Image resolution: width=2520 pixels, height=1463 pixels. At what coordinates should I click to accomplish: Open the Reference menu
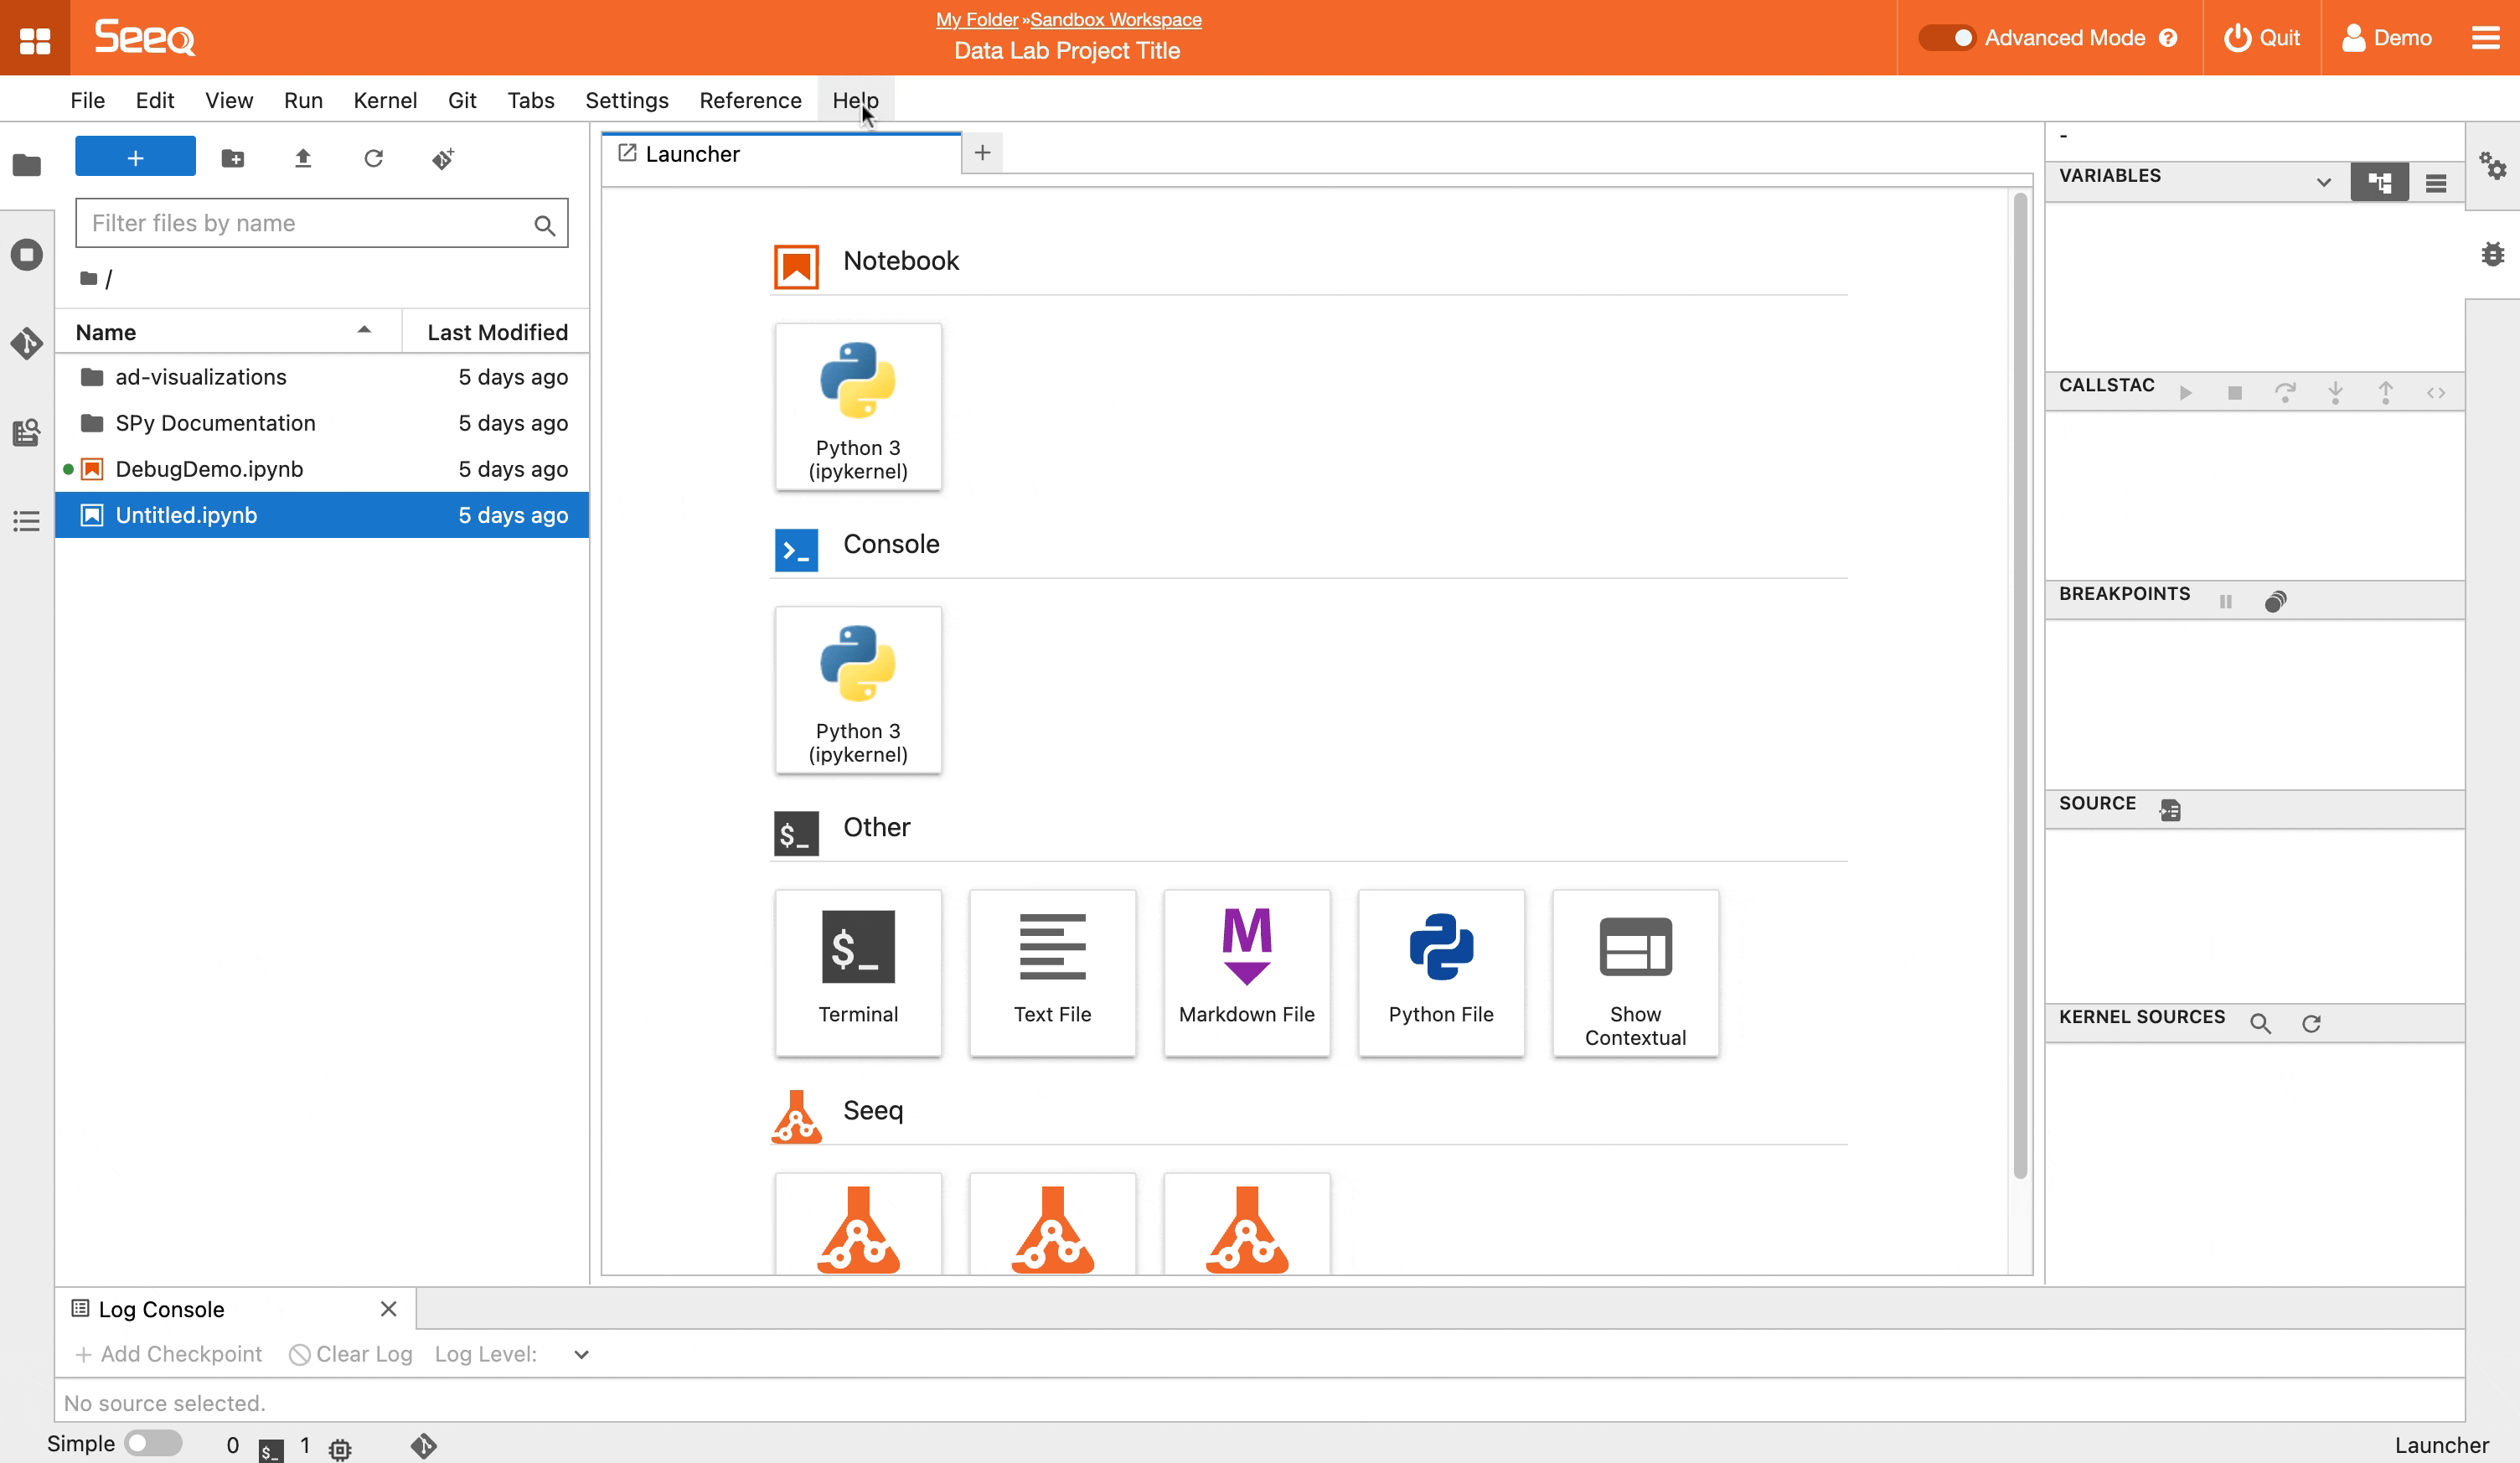[750, 100]
